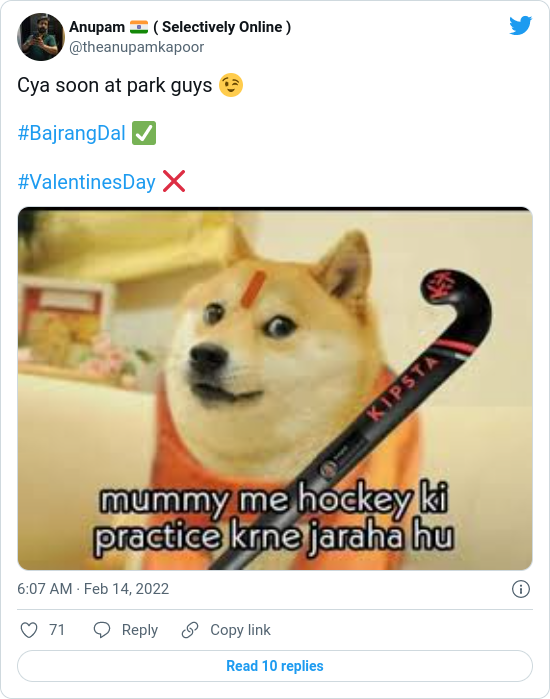Click the Copy link text label
Viewport: 550px width, 699px height.
coord(240,630)
